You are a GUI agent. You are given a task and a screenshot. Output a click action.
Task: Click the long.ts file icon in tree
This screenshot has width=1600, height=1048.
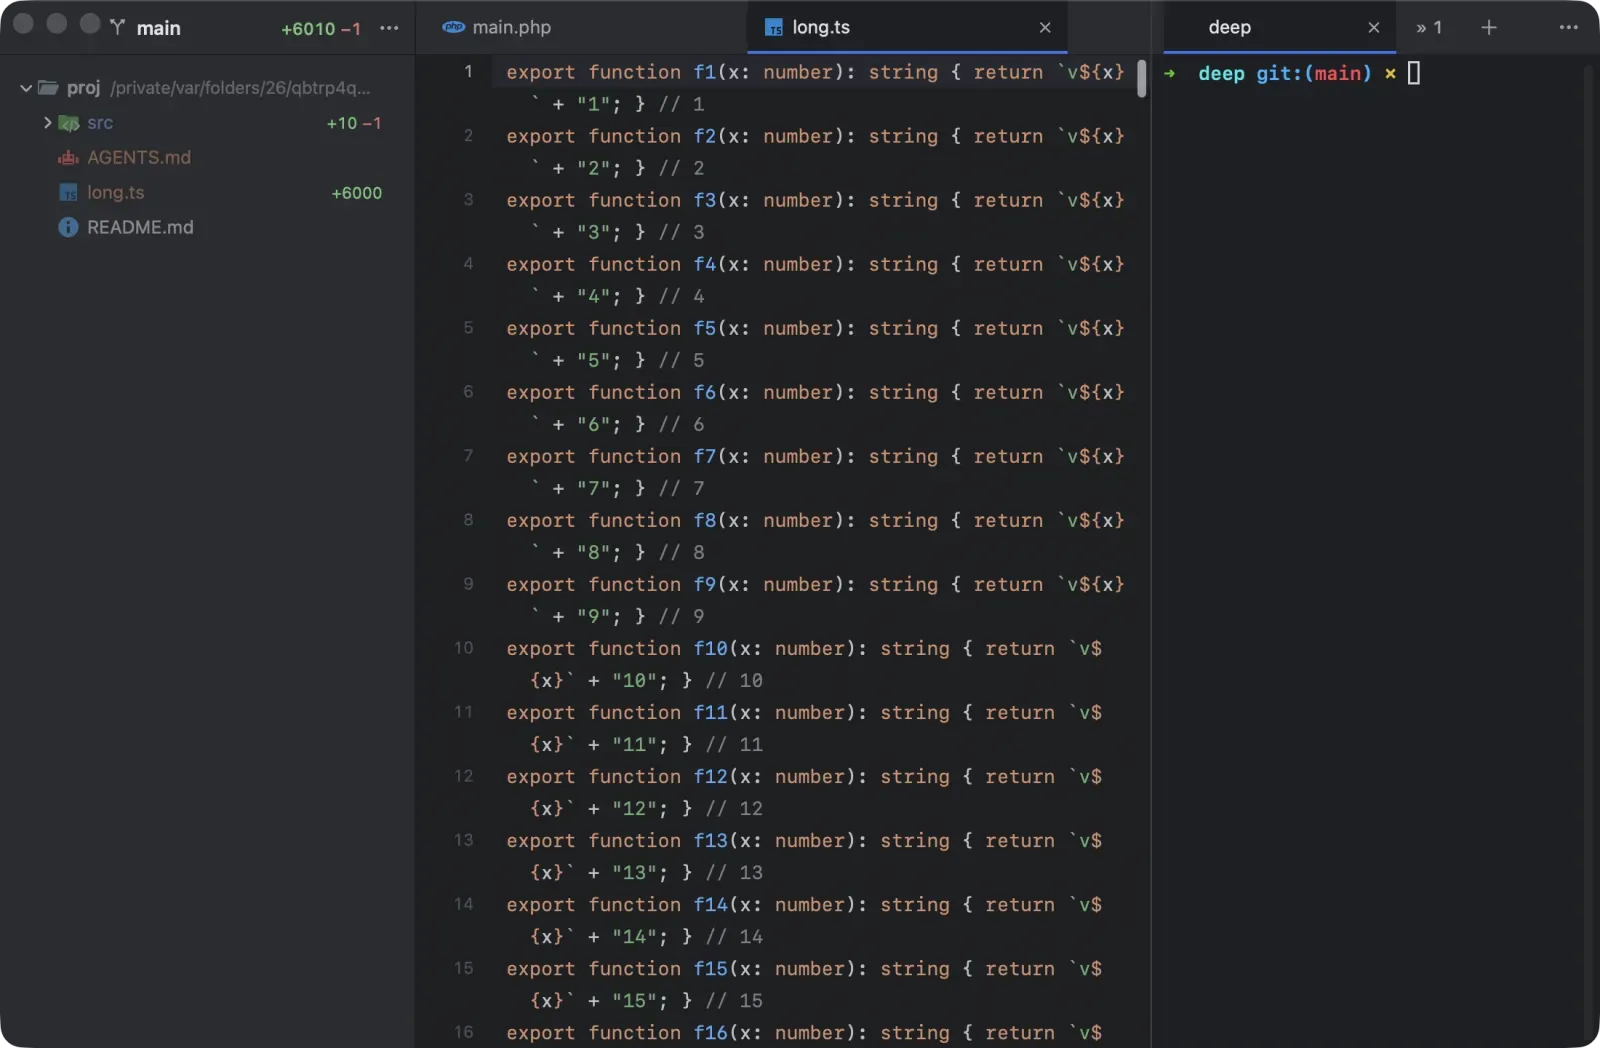click(68, 193)
